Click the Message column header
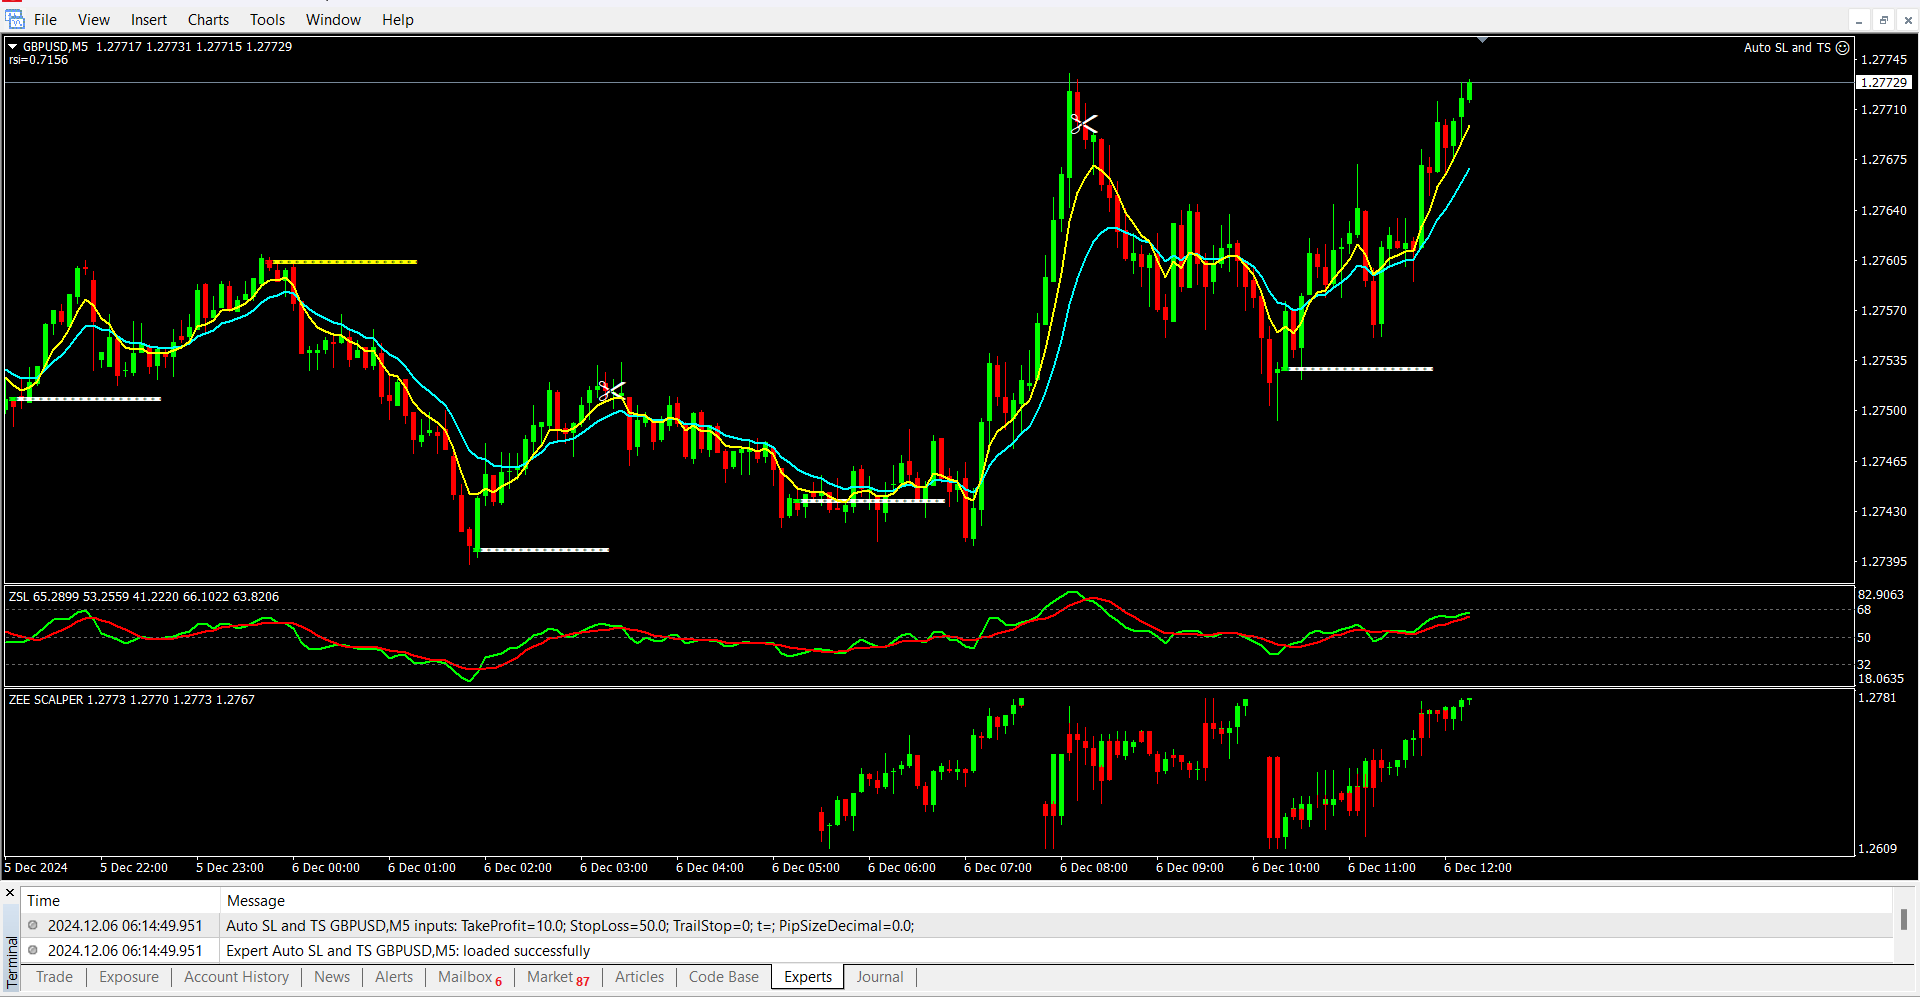1920x998 pixels. (256, 901)
